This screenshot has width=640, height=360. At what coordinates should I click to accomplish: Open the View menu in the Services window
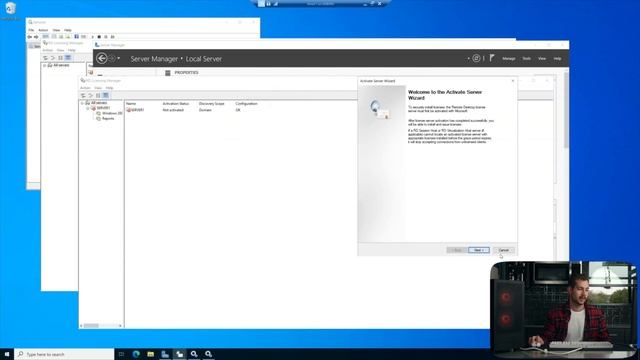pyautogui.click(x=56, y=30)
